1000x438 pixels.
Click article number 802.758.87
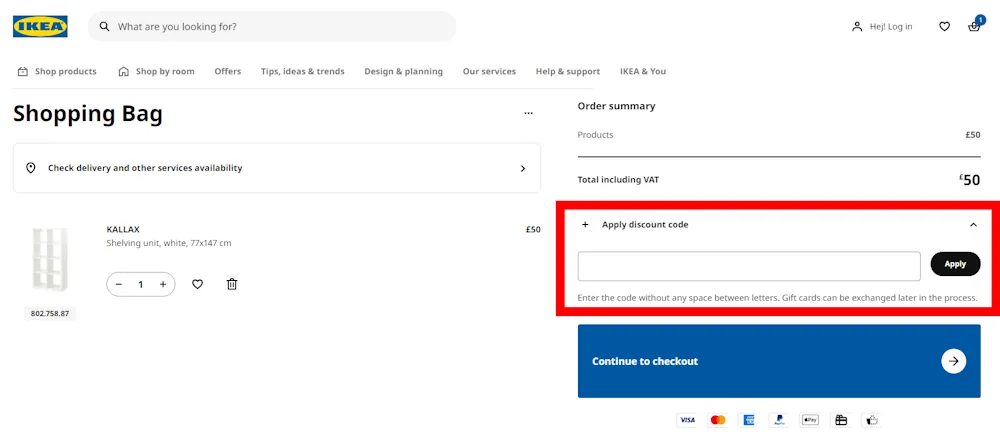[x=50, y=314]
